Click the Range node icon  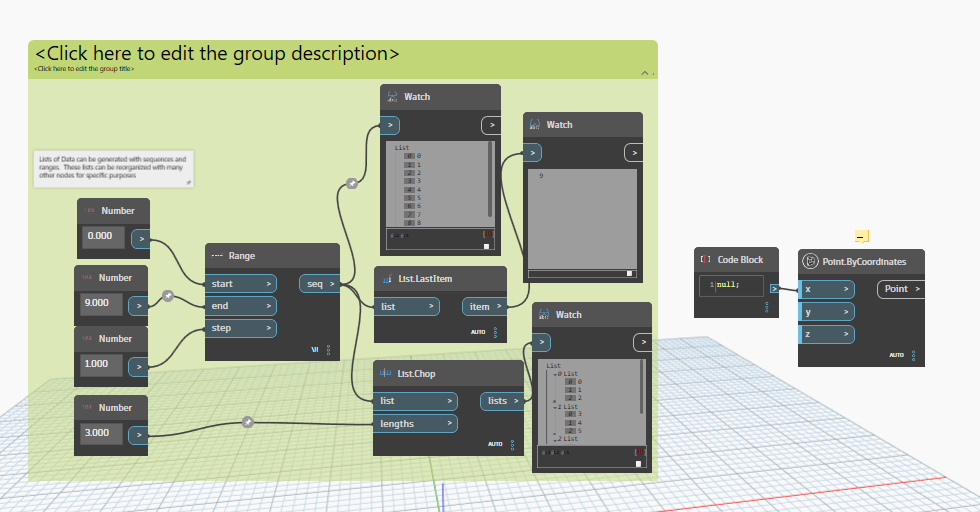[x=217, y=256]
